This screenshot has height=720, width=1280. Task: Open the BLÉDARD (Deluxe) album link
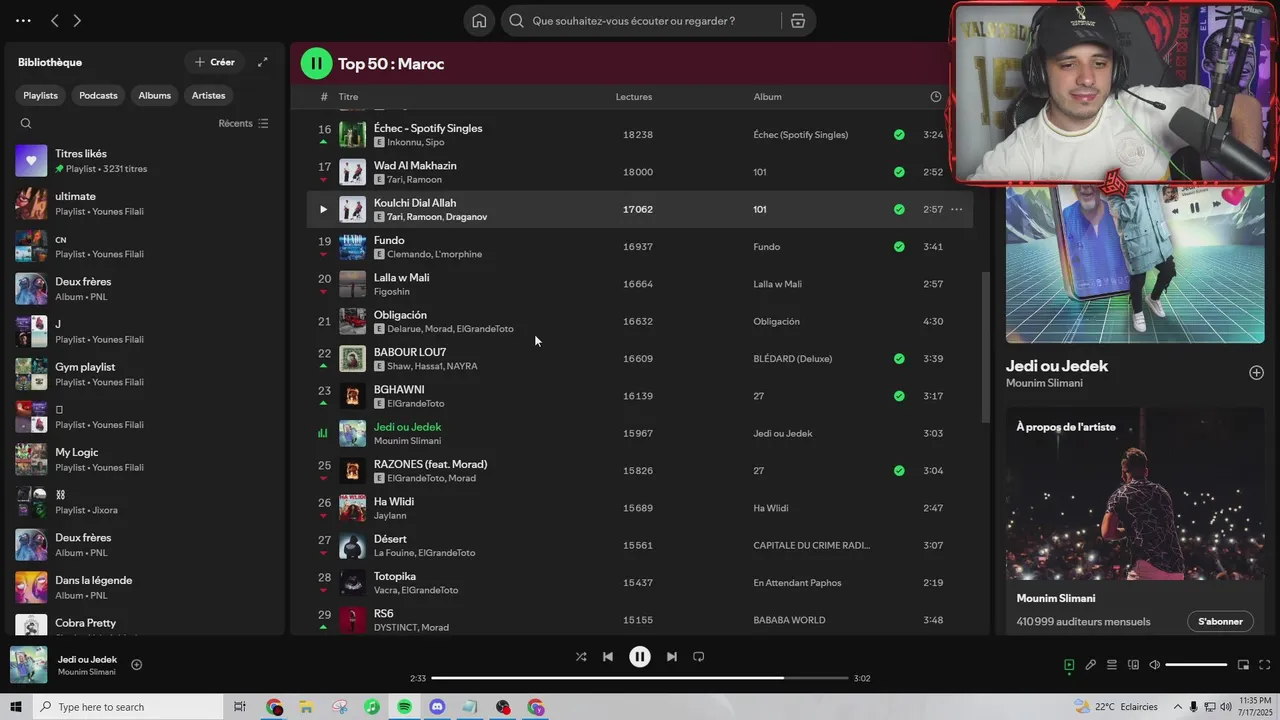pos(793,359)
